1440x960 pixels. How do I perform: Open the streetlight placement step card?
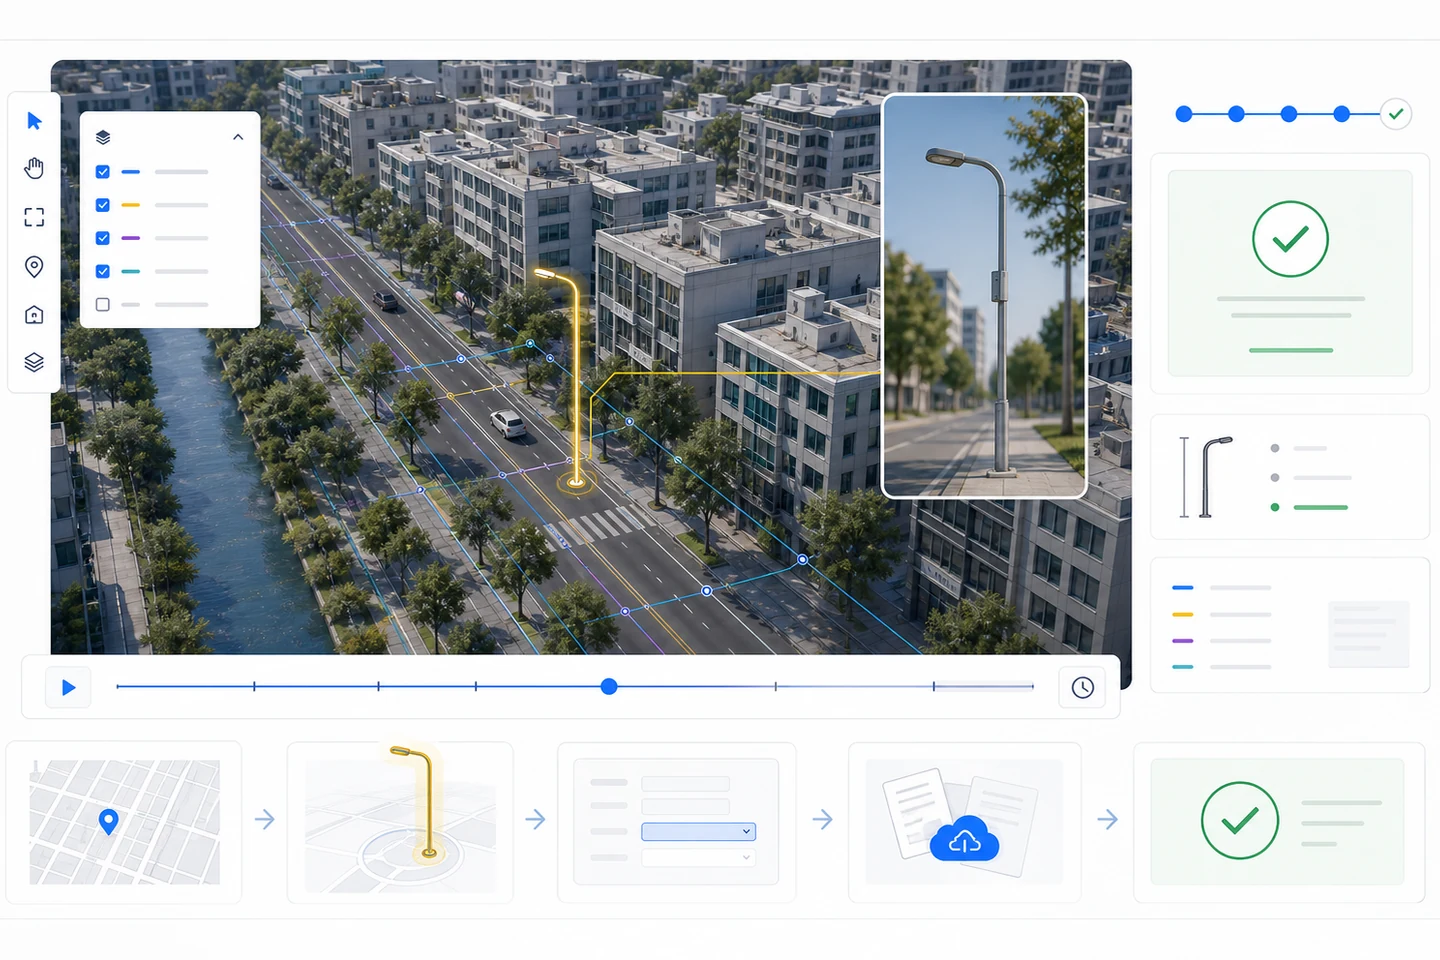[x=400, y=822]
